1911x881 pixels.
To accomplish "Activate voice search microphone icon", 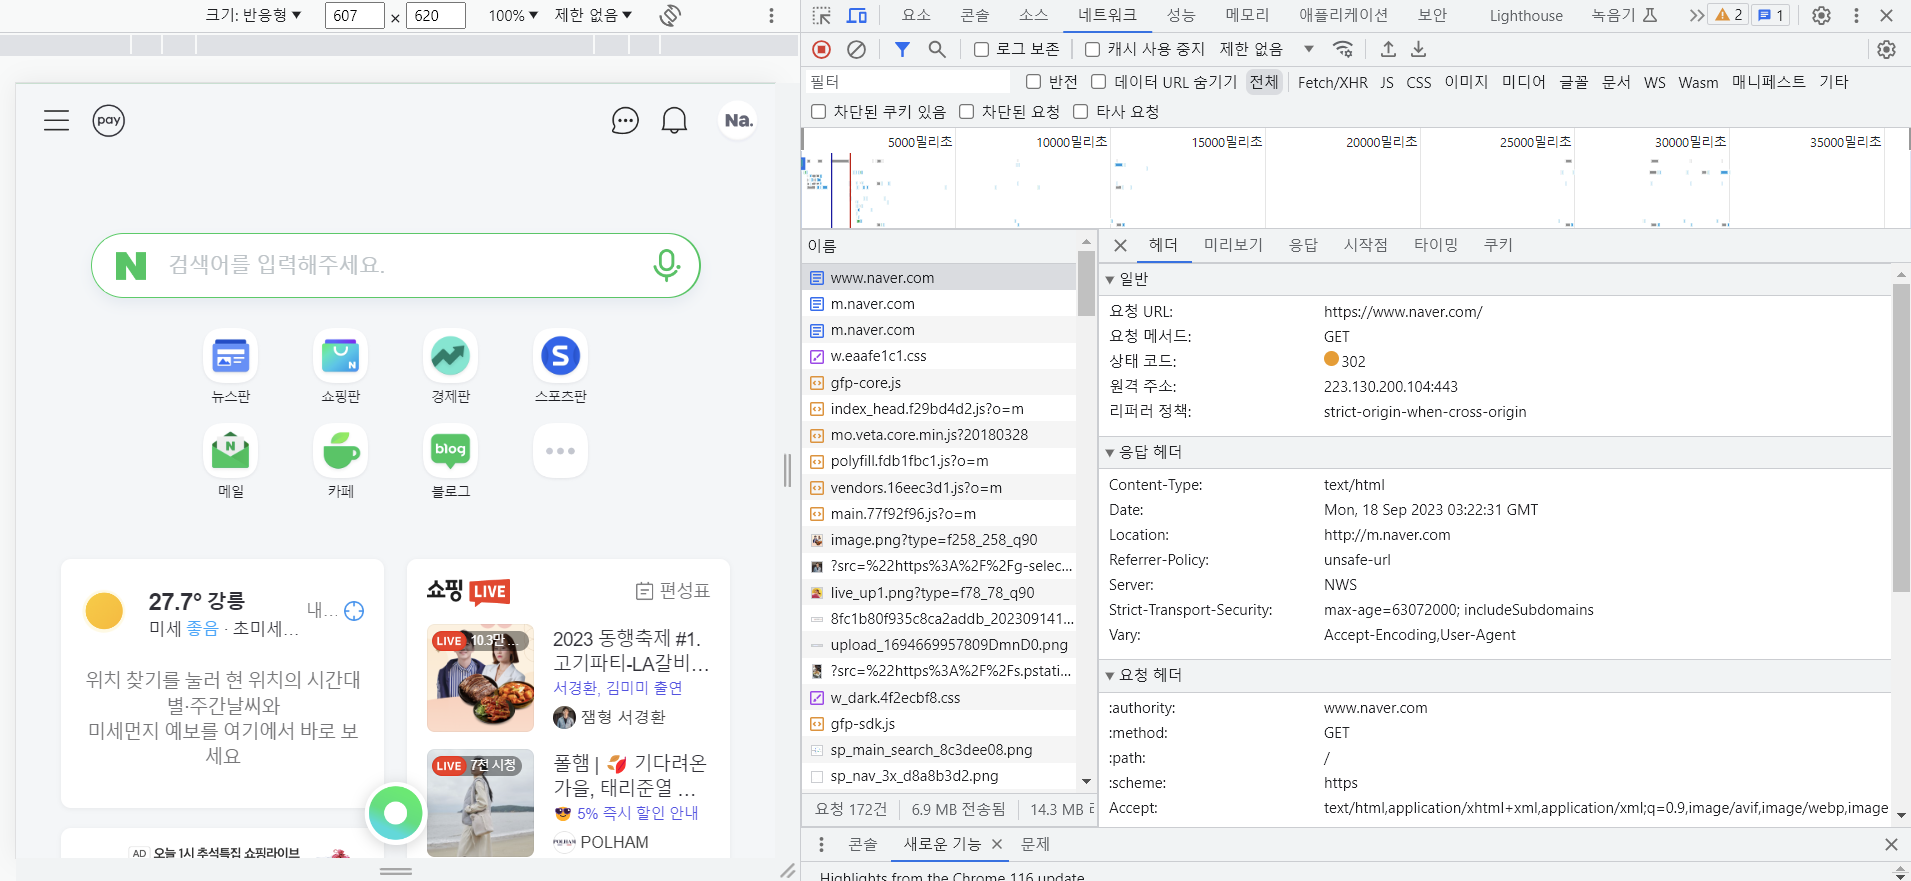I will click(666, 265).
